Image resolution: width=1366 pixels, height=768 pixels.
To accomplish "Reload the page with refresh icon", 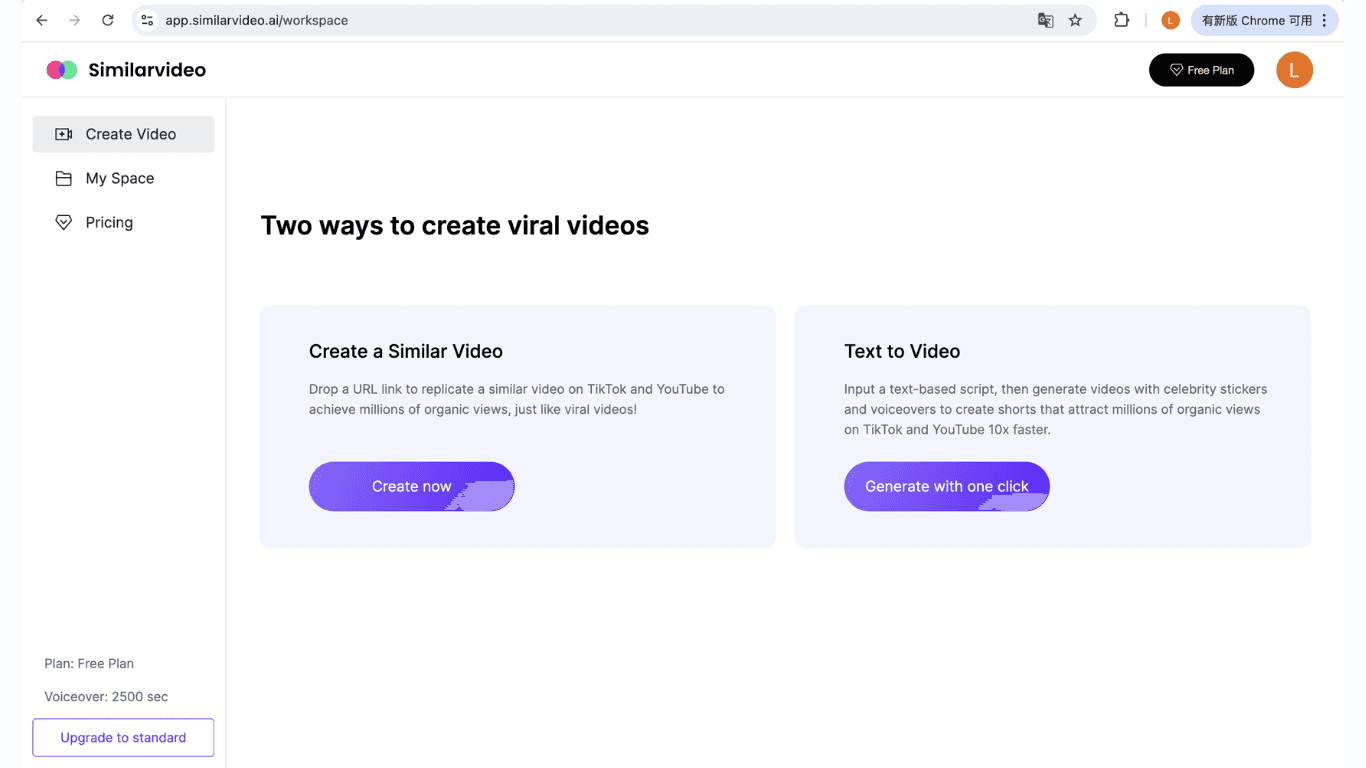I will pyautogui.click(x=108, y=20).
